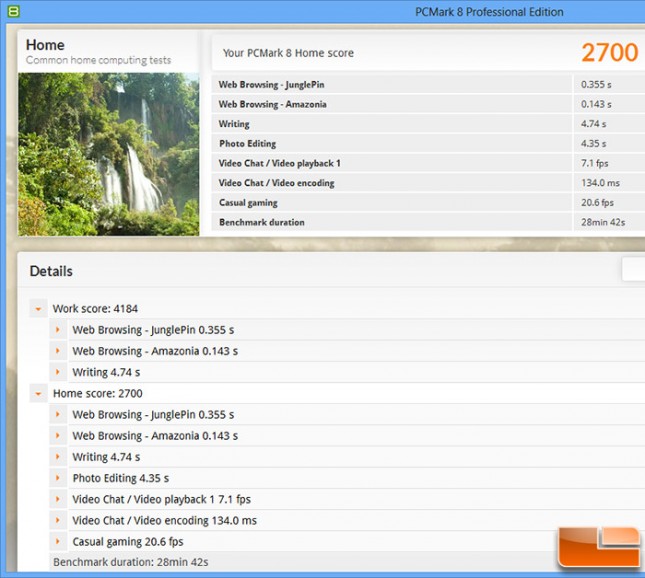Select the 2700 Home score value
645x578 pixels.
tap(610, 53)
